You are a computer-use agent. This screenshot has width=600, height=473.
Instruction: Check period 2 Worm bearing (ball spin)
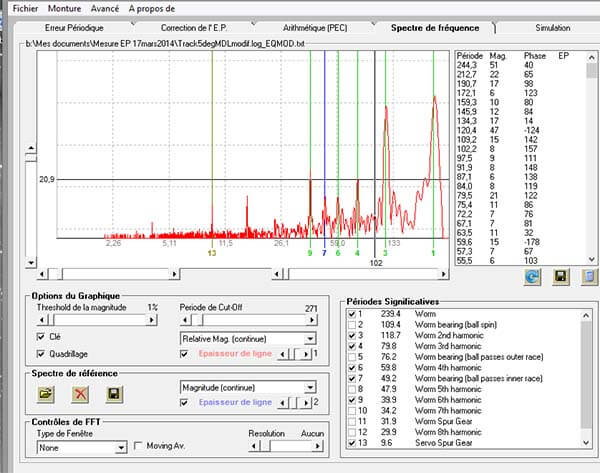click(x=352, y=325)
